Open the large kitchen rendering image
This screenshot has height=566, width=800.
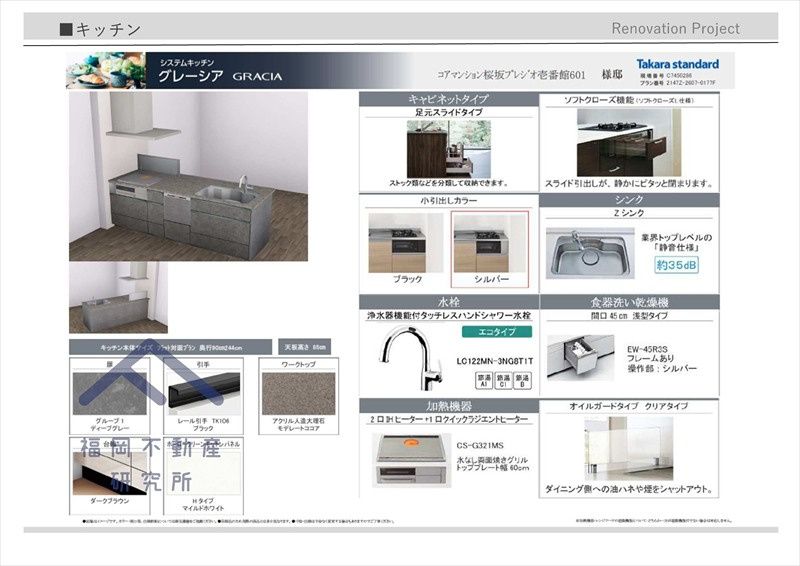188,177
